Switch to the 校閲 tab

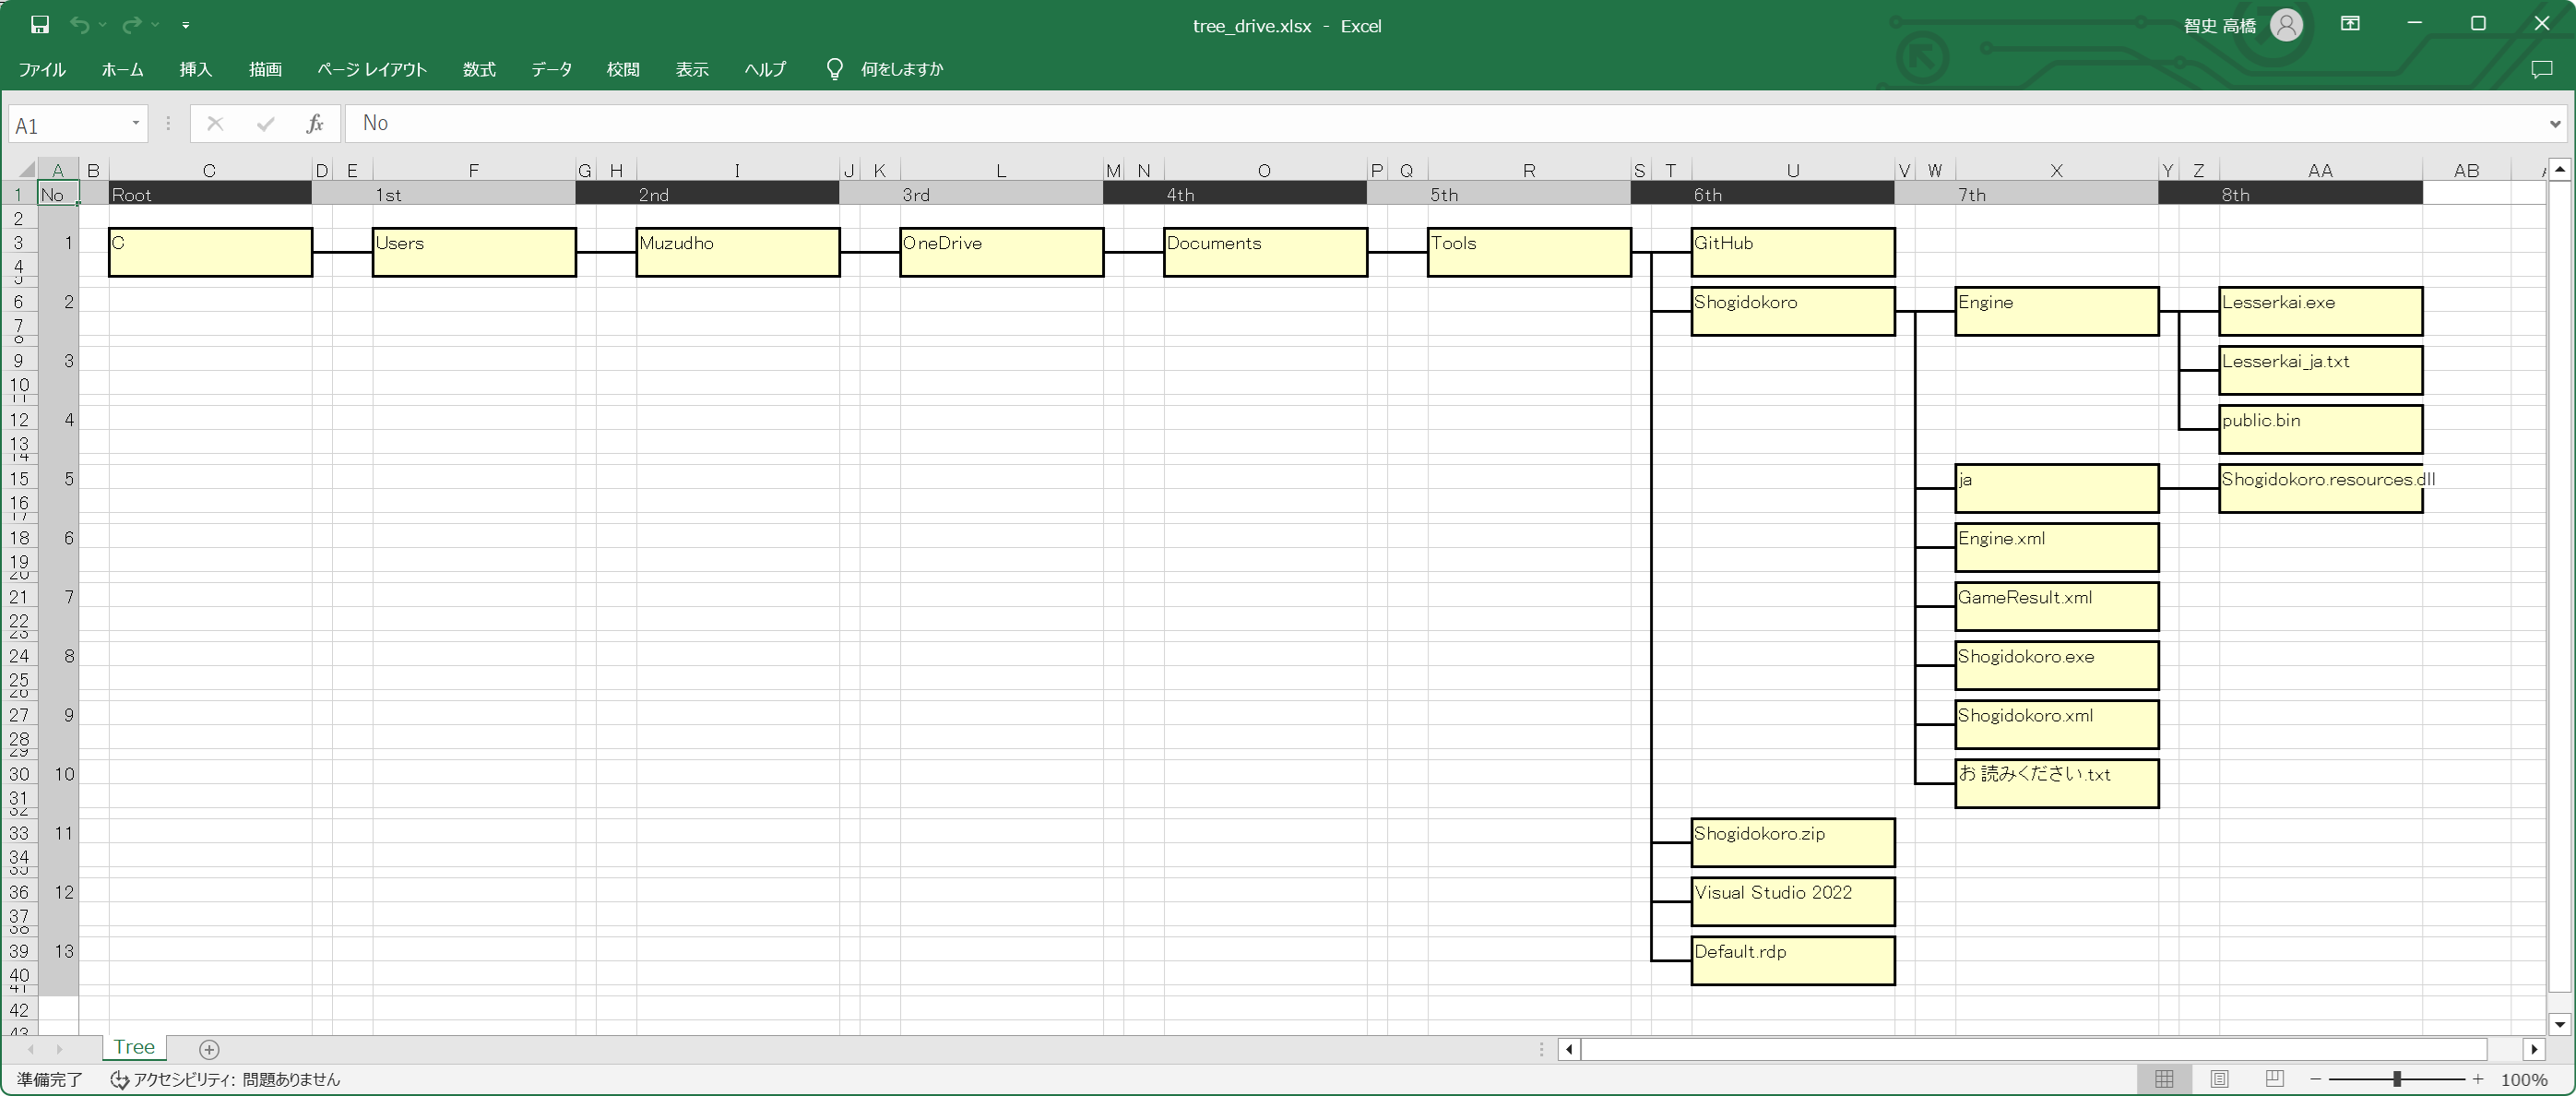[622, 69]
